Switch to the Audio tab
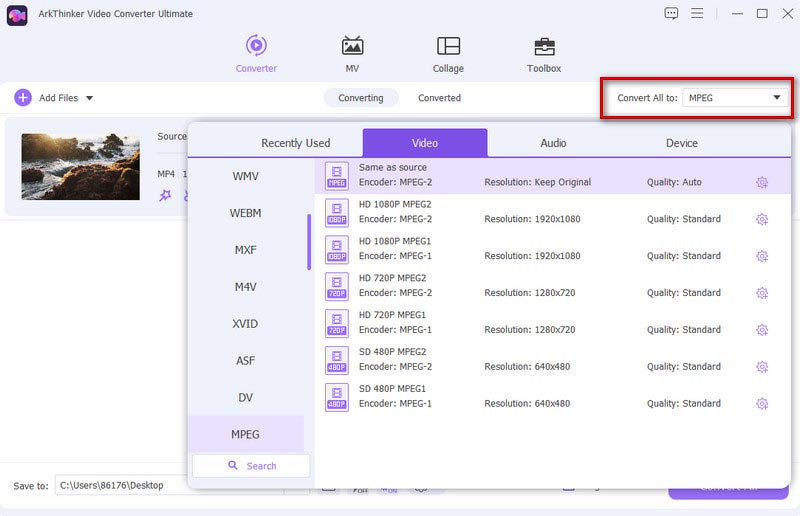 pos(553,143)
